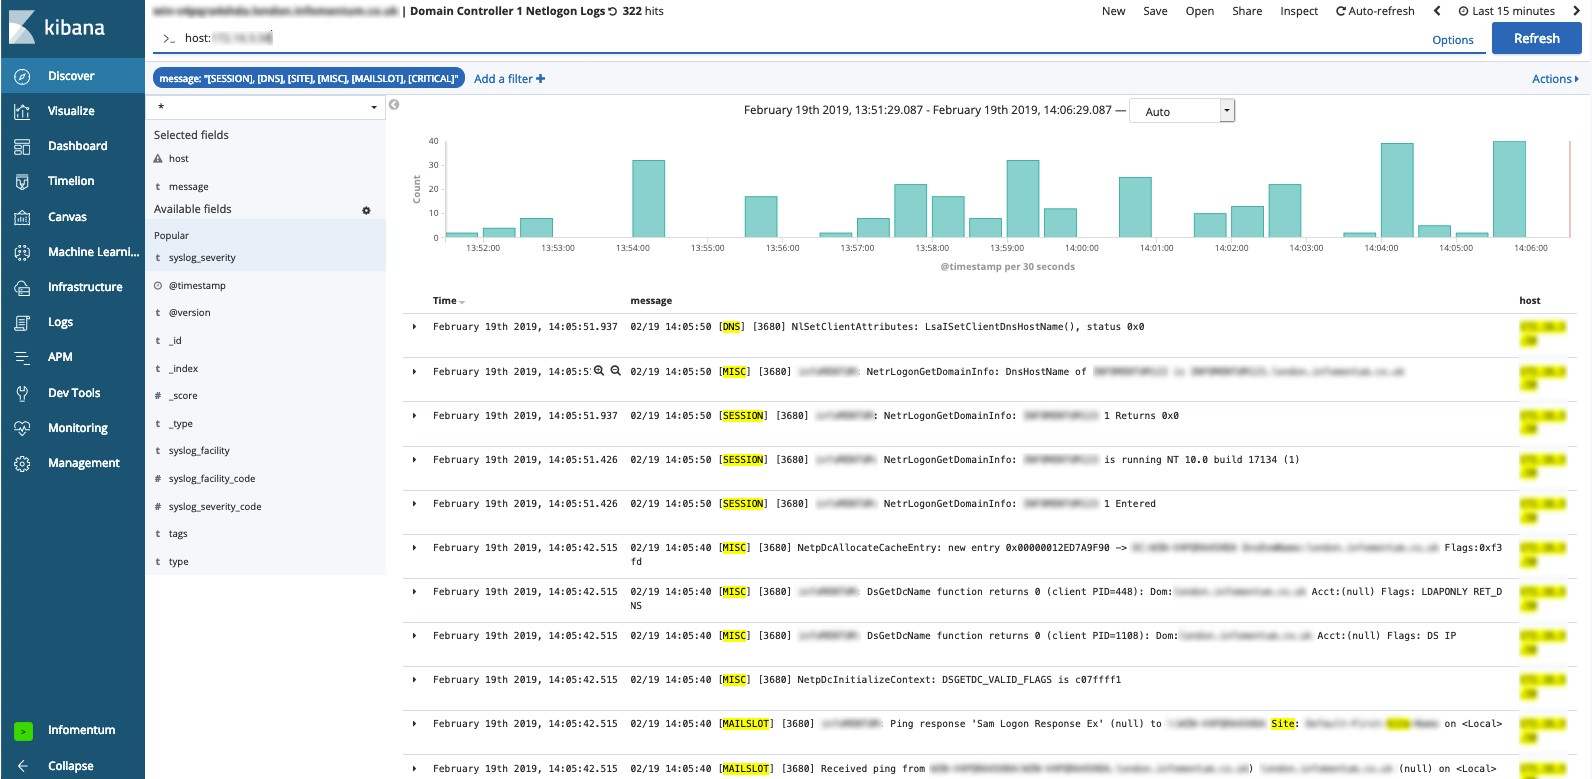Click Inspect in top menu

click(x=1299, y=11)
